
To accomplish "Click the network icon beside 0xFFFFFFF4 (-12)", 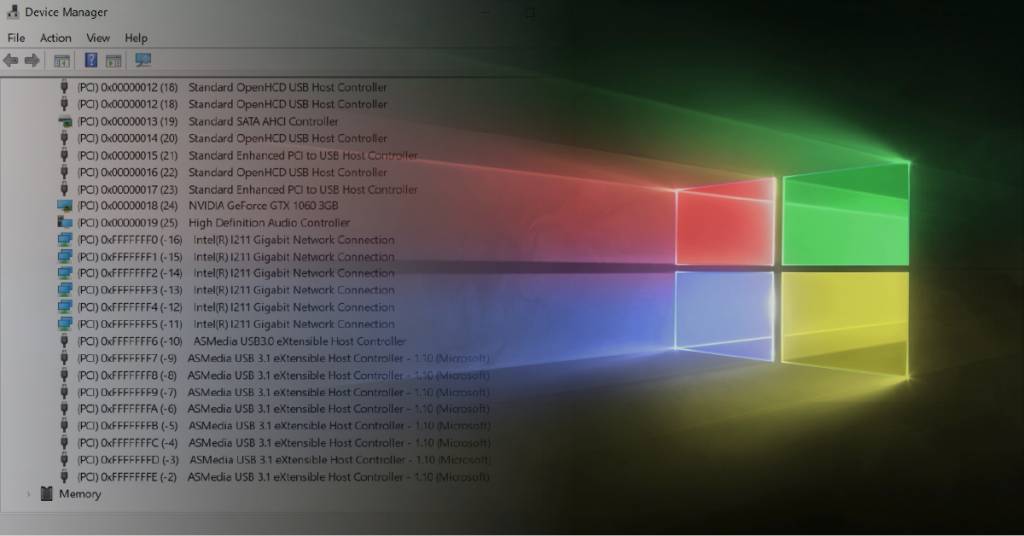I will pyautogui.click(x=65, y=307).
